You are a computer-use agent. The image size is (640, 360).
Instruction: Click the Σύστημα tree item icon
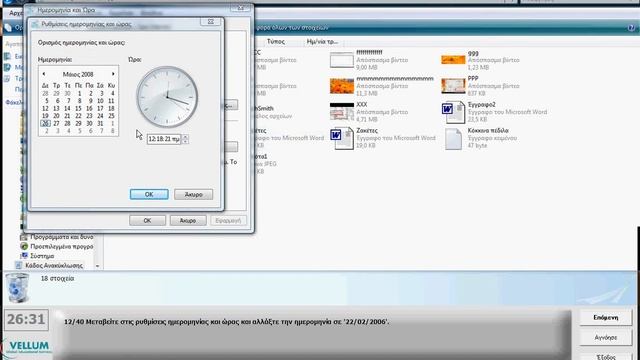coord(24,256)
